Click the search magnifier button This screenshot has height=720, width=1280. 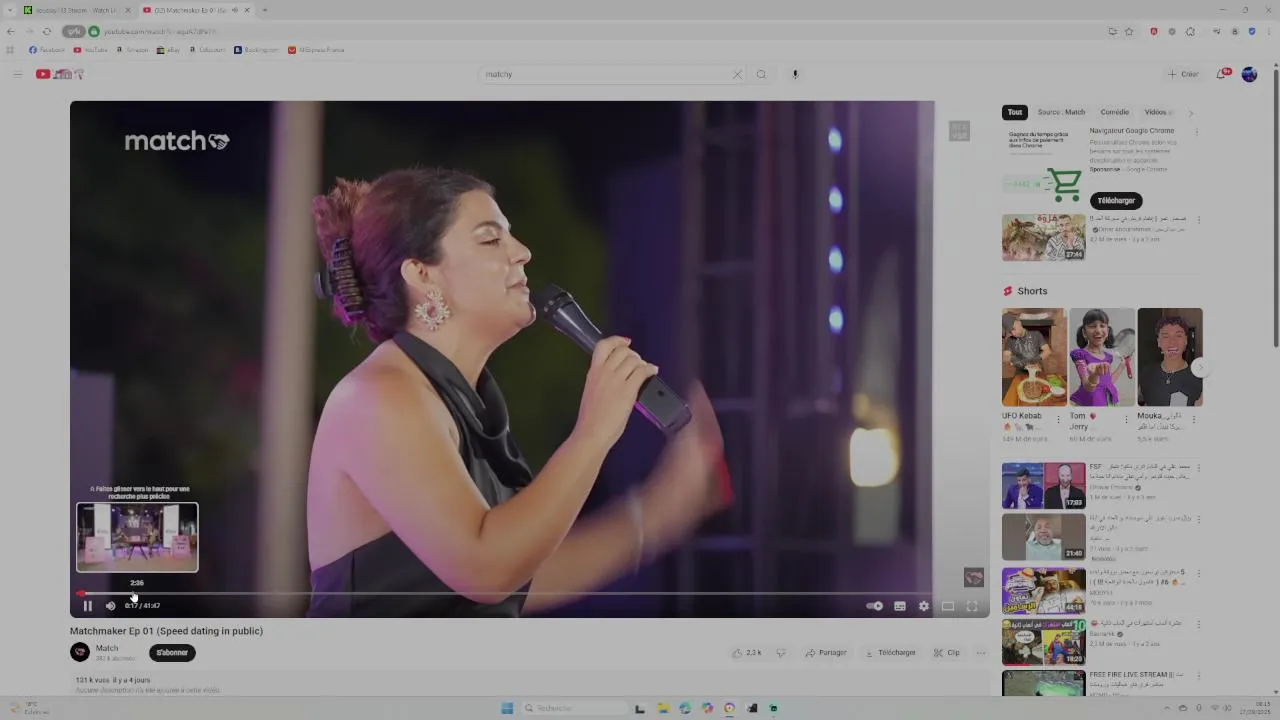(761, 74)
